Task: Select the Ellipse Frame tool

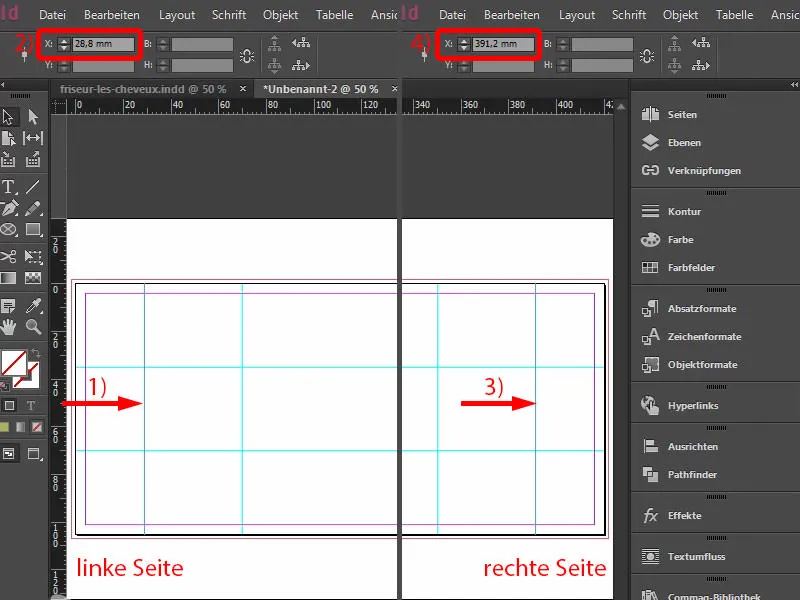Action: 9,230
